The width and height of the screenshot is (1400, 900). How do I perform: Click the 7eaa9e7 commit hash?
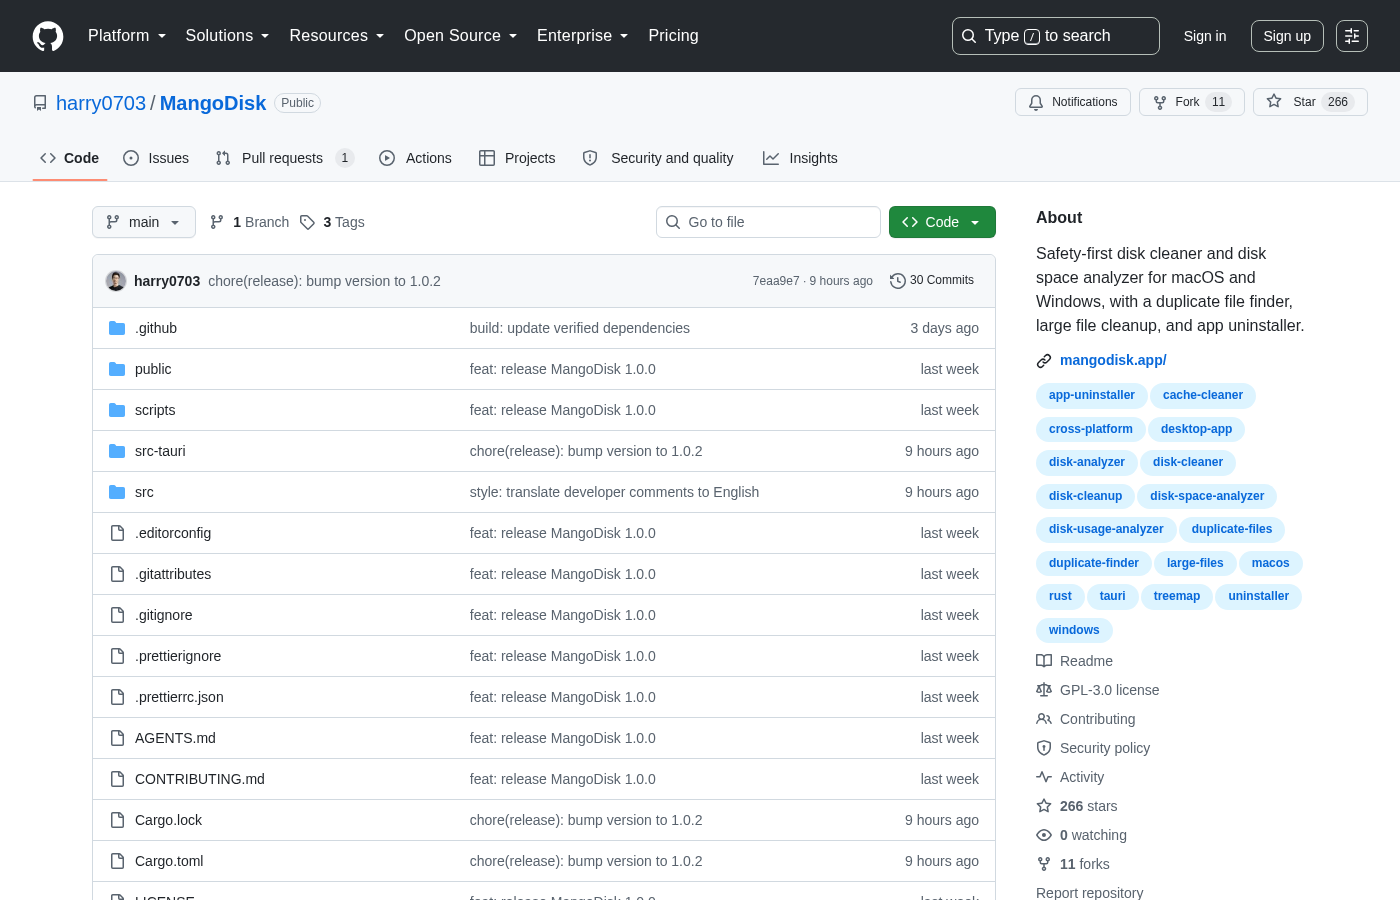click(776, 281)
